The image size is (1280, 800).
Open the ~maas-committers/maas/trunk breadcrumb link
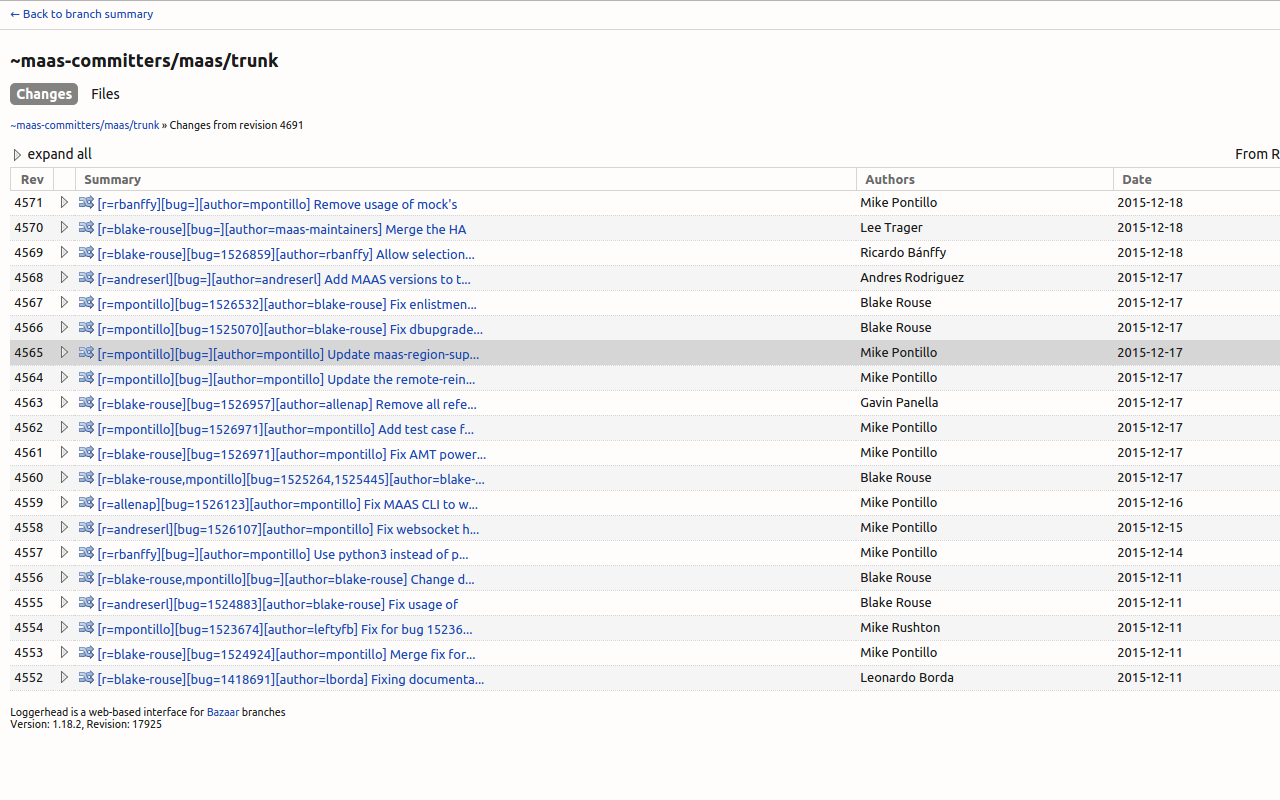point(85,125)
